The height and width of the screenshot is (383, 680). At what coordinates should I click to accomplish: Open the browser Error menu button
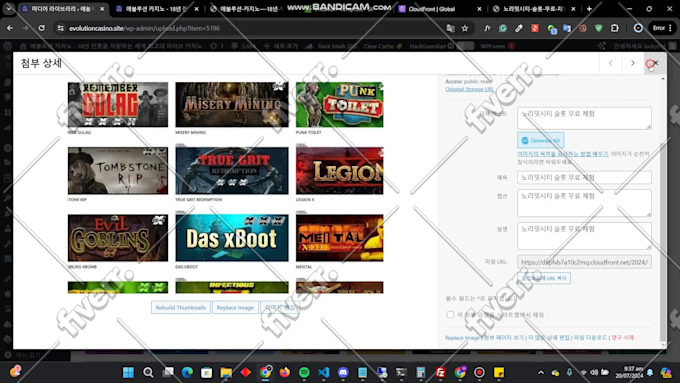pyautogui.click(x=662, y=28)
